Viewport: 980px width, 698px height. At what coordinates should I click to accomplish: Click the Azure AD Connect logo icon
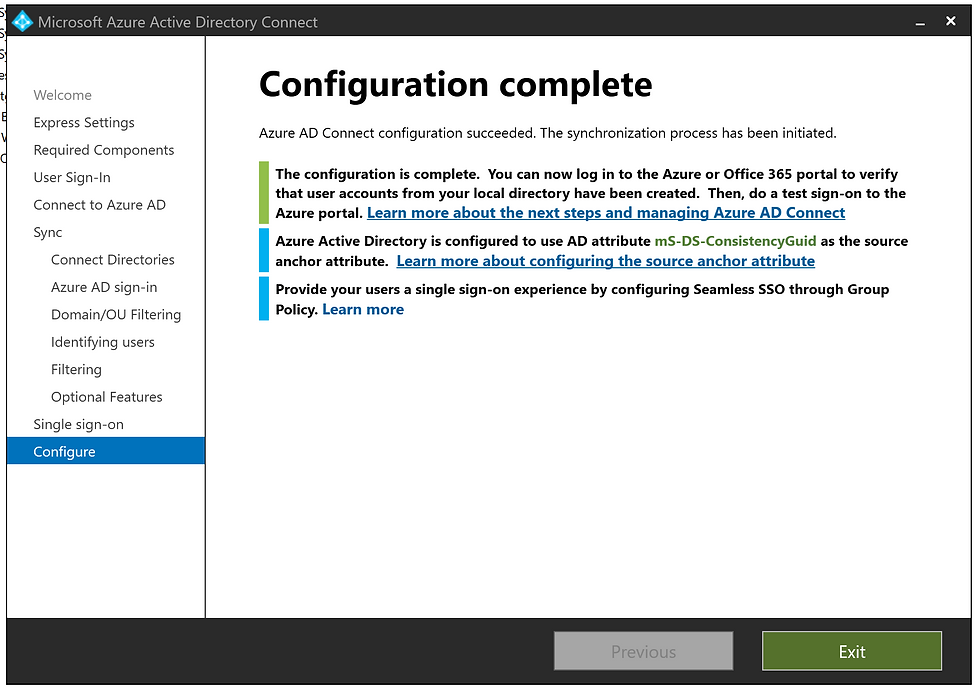tap(22, 22)
